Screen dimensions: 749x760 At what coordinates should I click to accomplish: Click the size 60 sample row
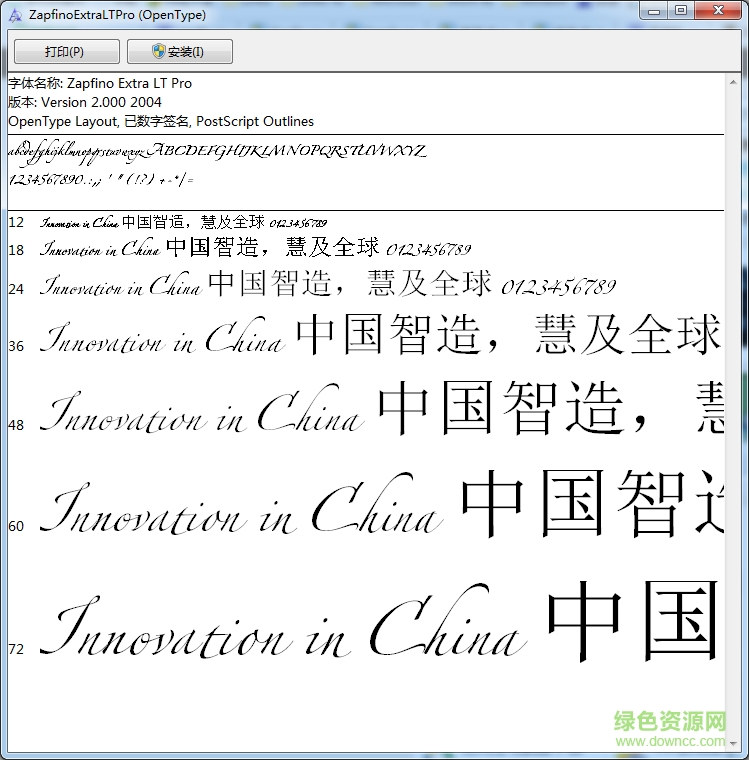pyautogui.click(x=366, y=505)
